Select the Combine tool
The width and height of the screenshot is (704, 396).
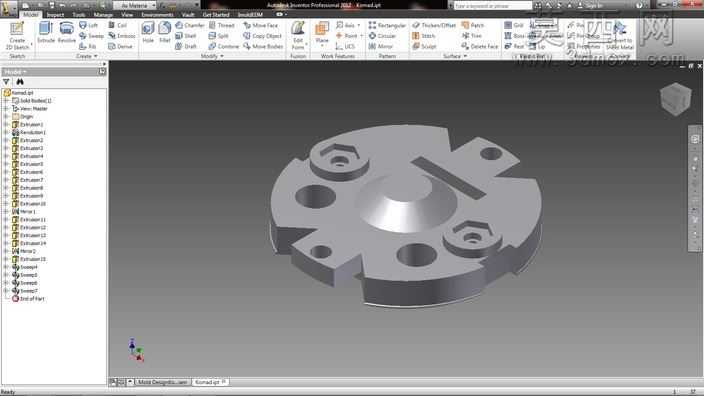tap(224, 46)
